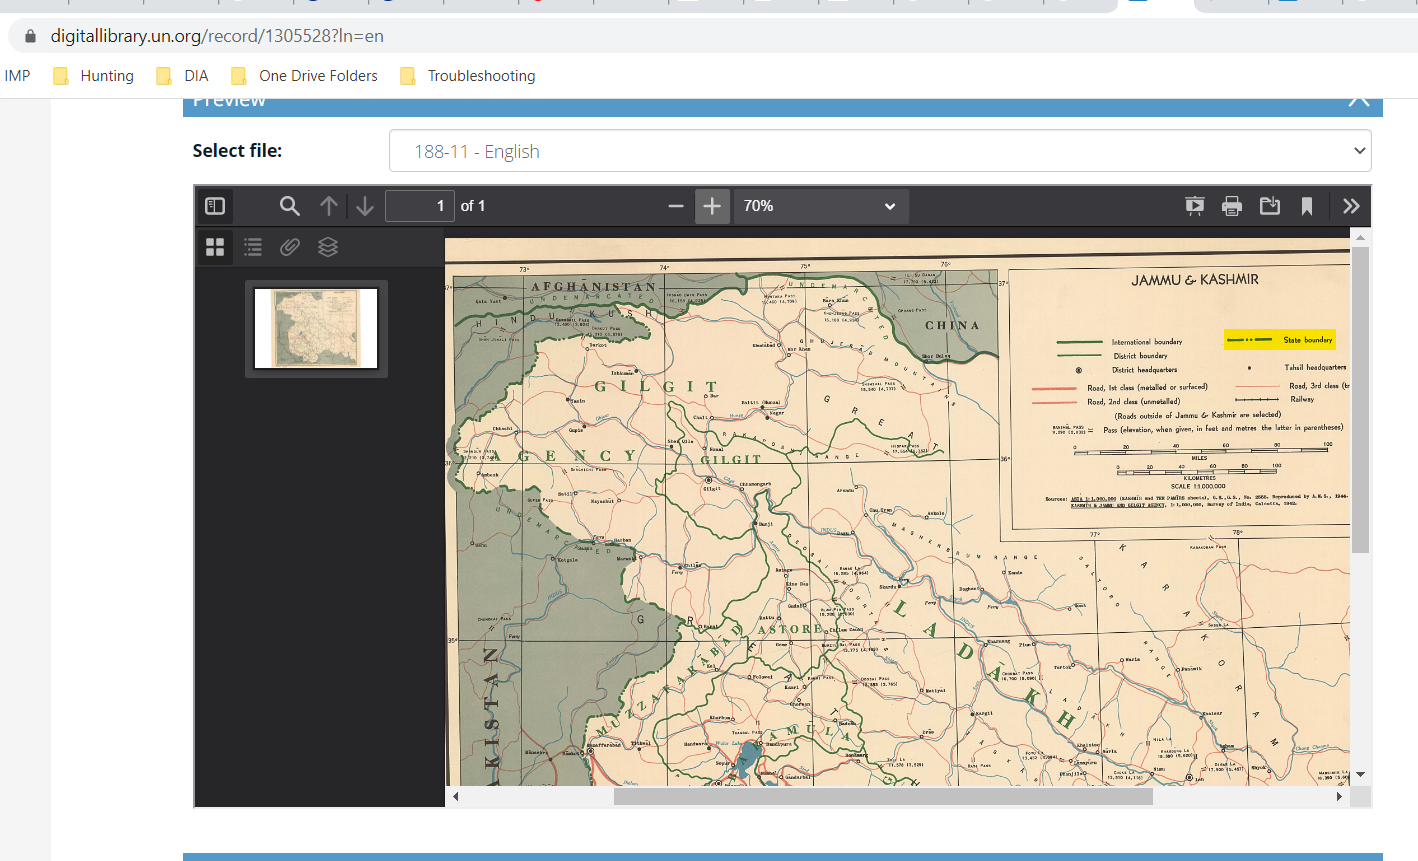This screenshot has height=861, width=1418.
Task: Select the page 1 map thumbnail
Action: (x=316, y=329)
